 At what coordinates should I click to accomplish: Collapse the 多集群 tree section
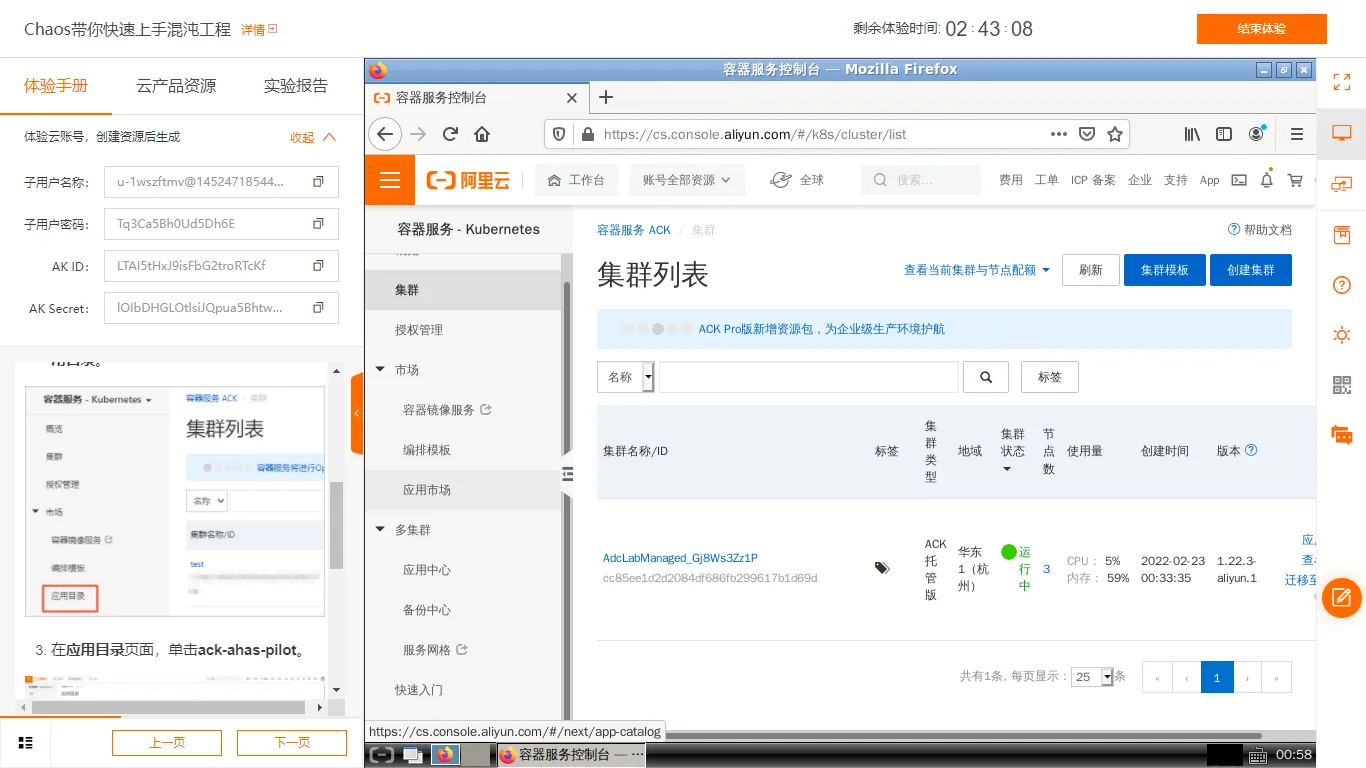[x=380, y=530]
